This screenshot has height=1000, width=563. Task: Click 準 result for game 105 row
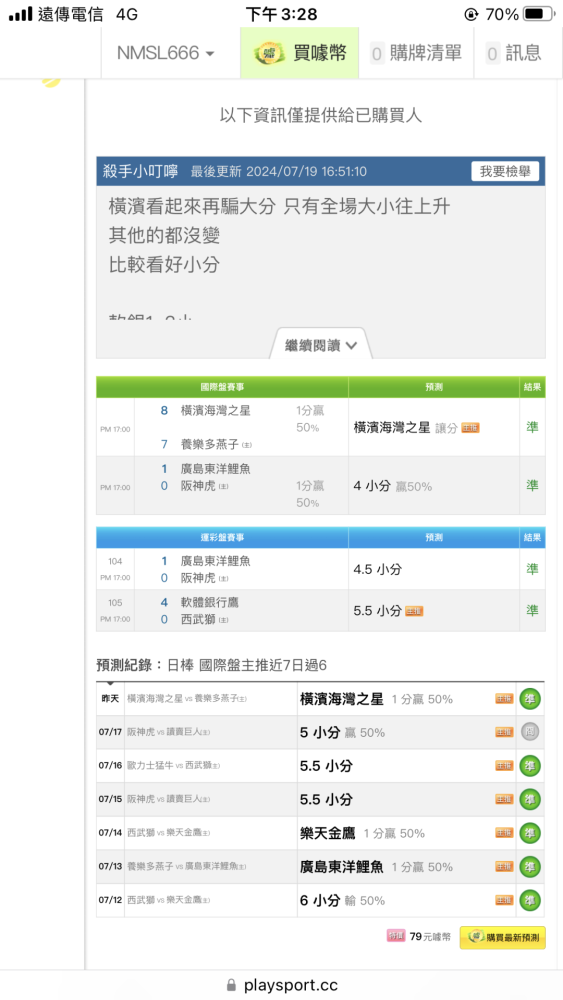532,610
